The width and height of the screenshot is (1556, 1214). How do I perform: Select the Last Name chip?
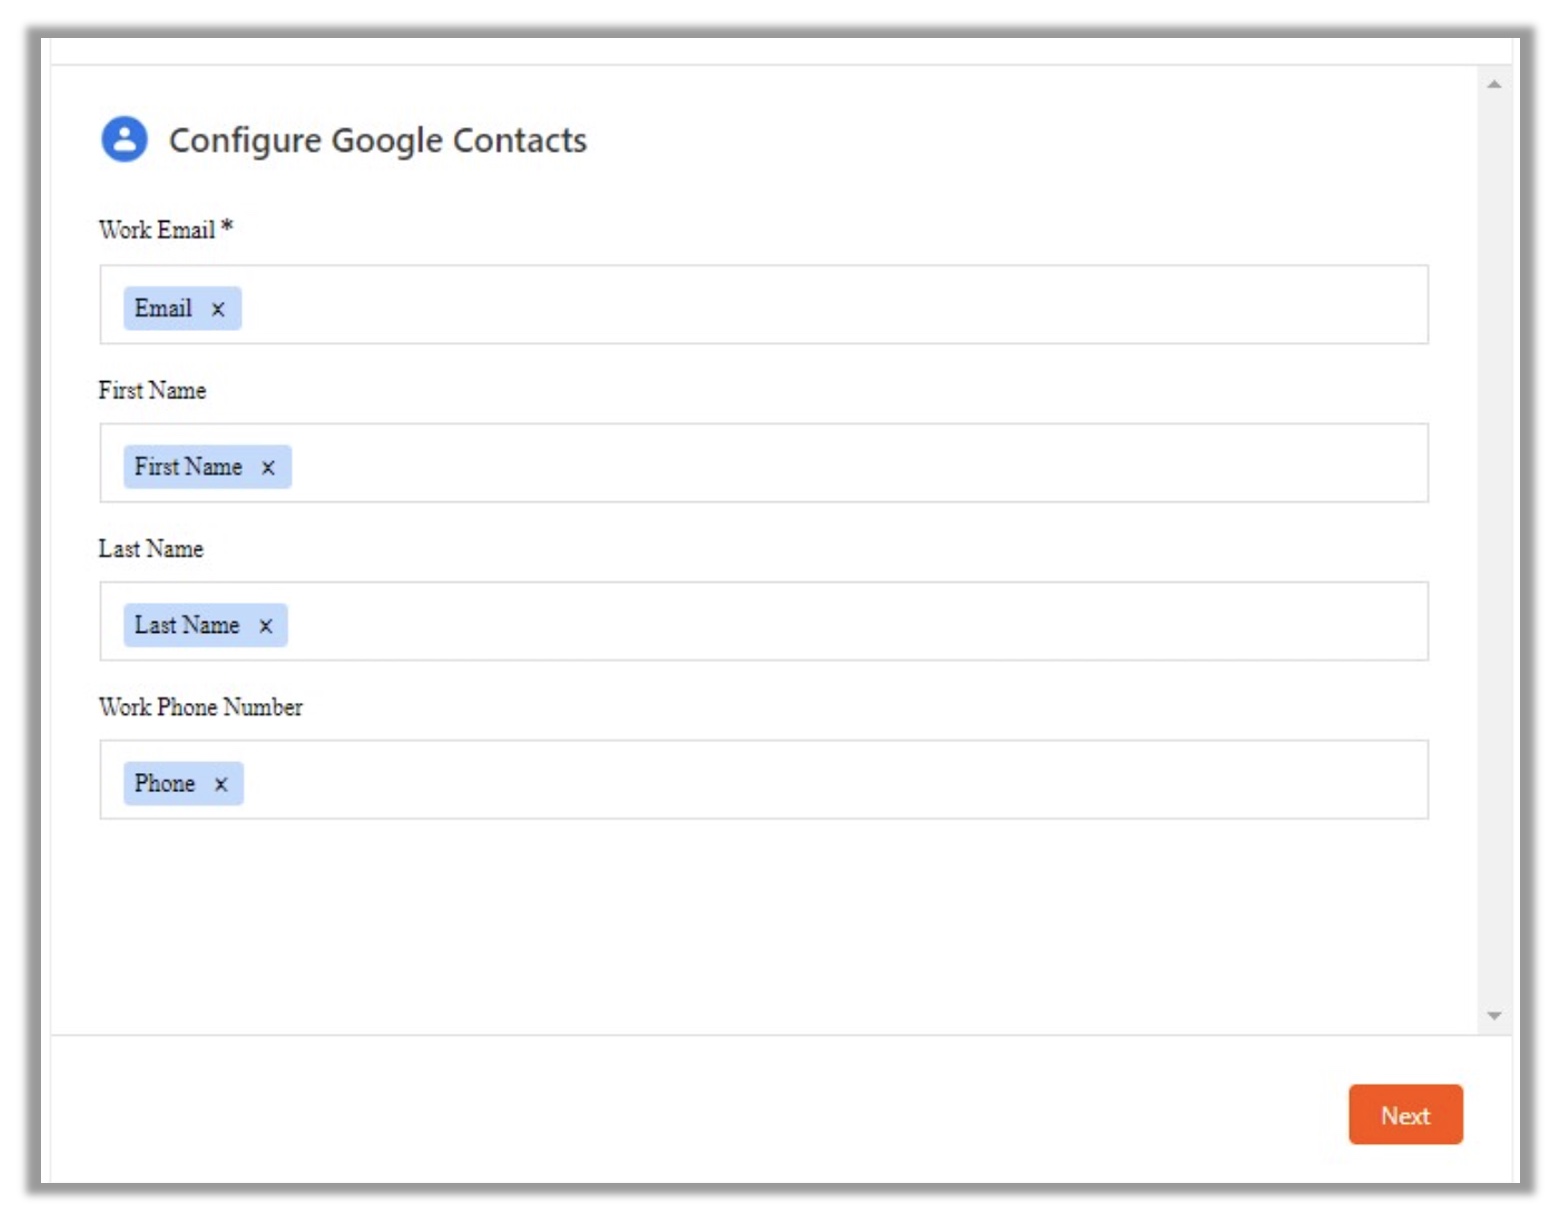tap(186, 625)
